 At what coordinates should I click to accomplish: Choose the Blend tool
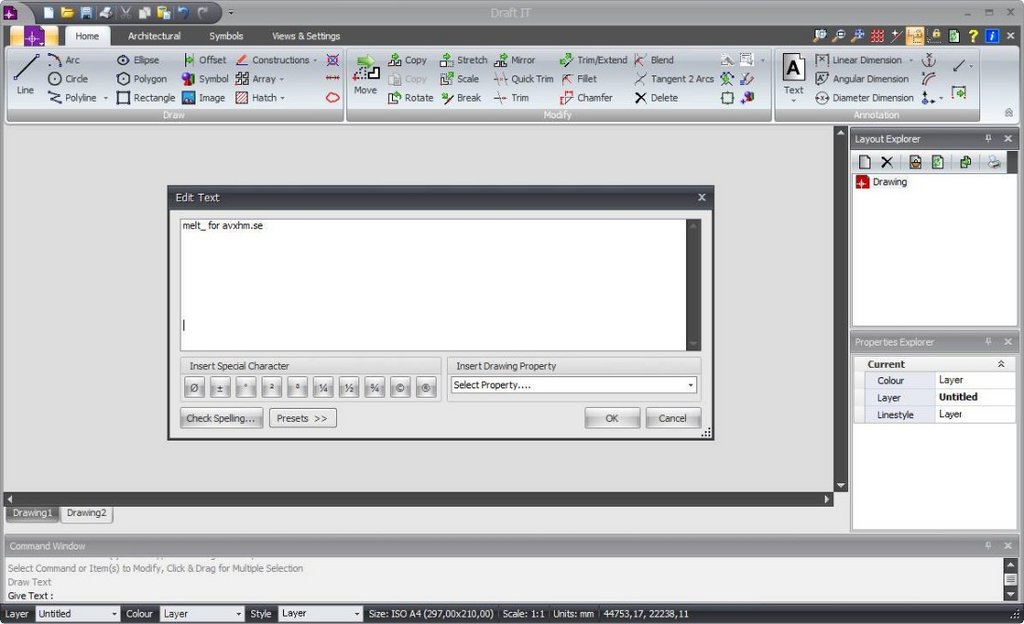654,60
